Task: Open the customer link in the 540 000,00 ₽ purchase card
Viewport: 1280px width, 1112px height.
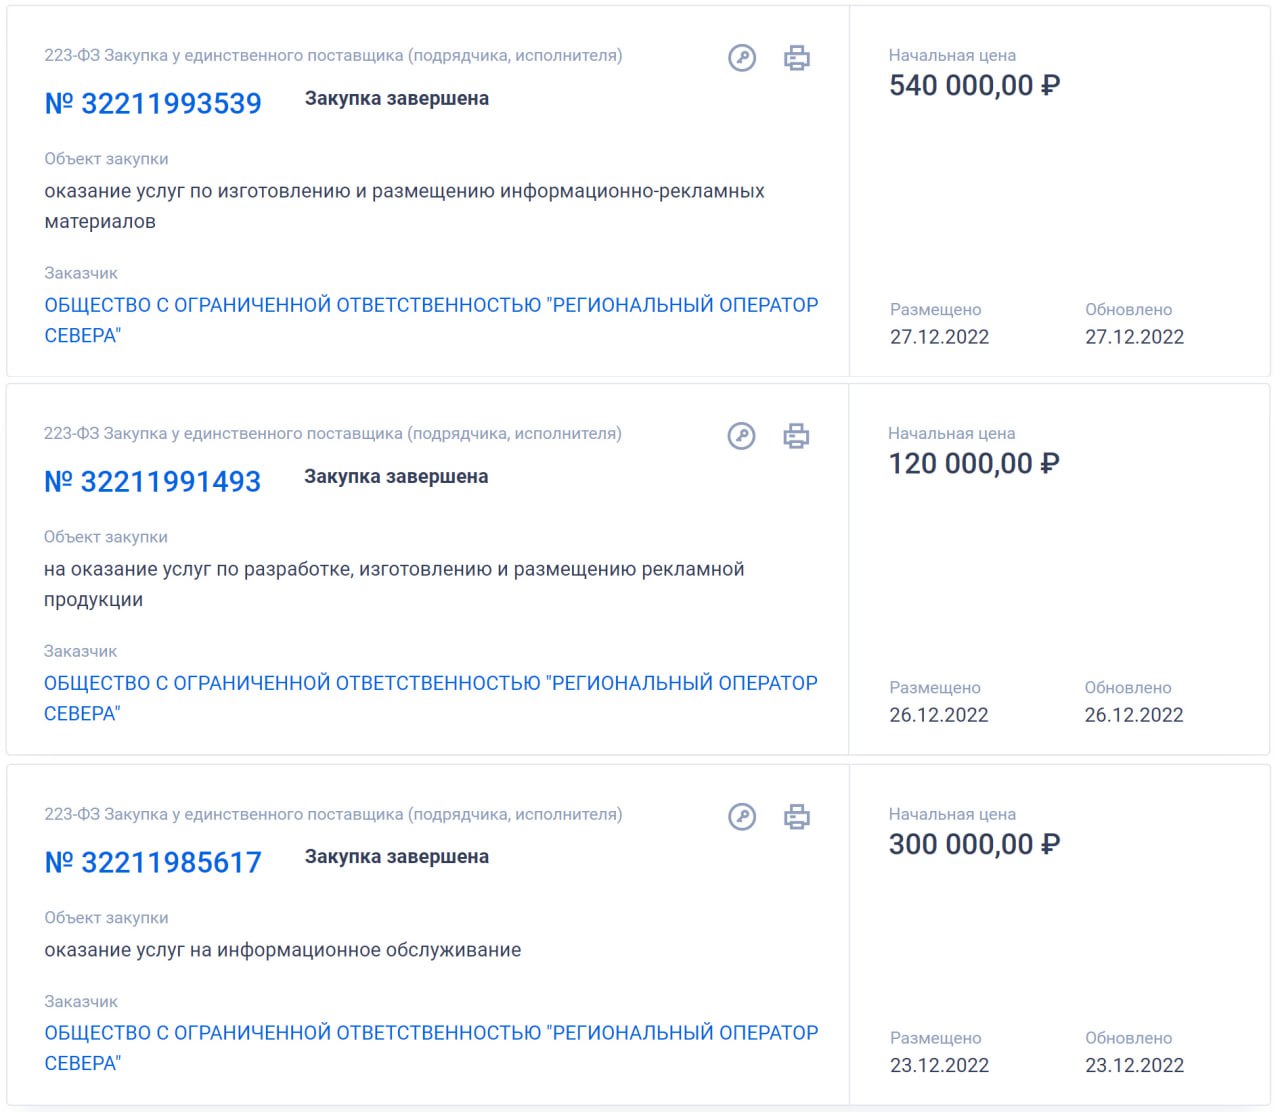Action: point(431,306)
